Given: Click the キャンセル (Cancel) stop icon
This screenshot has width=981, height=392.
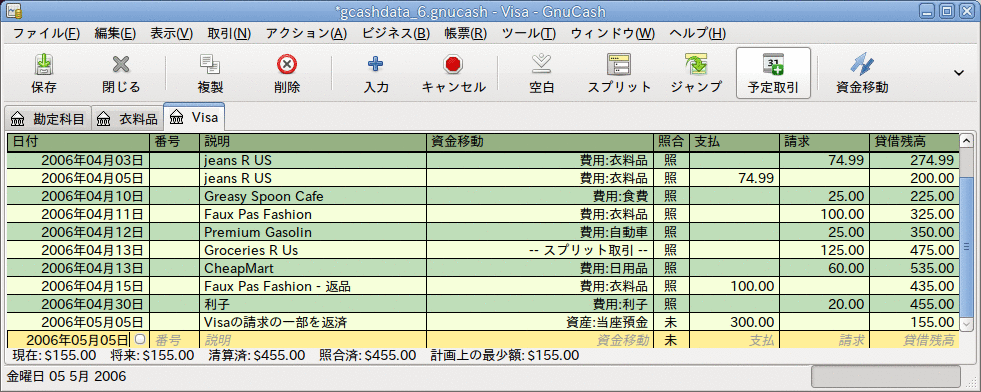Looking at the screenshot, I should tap(453, 64).
